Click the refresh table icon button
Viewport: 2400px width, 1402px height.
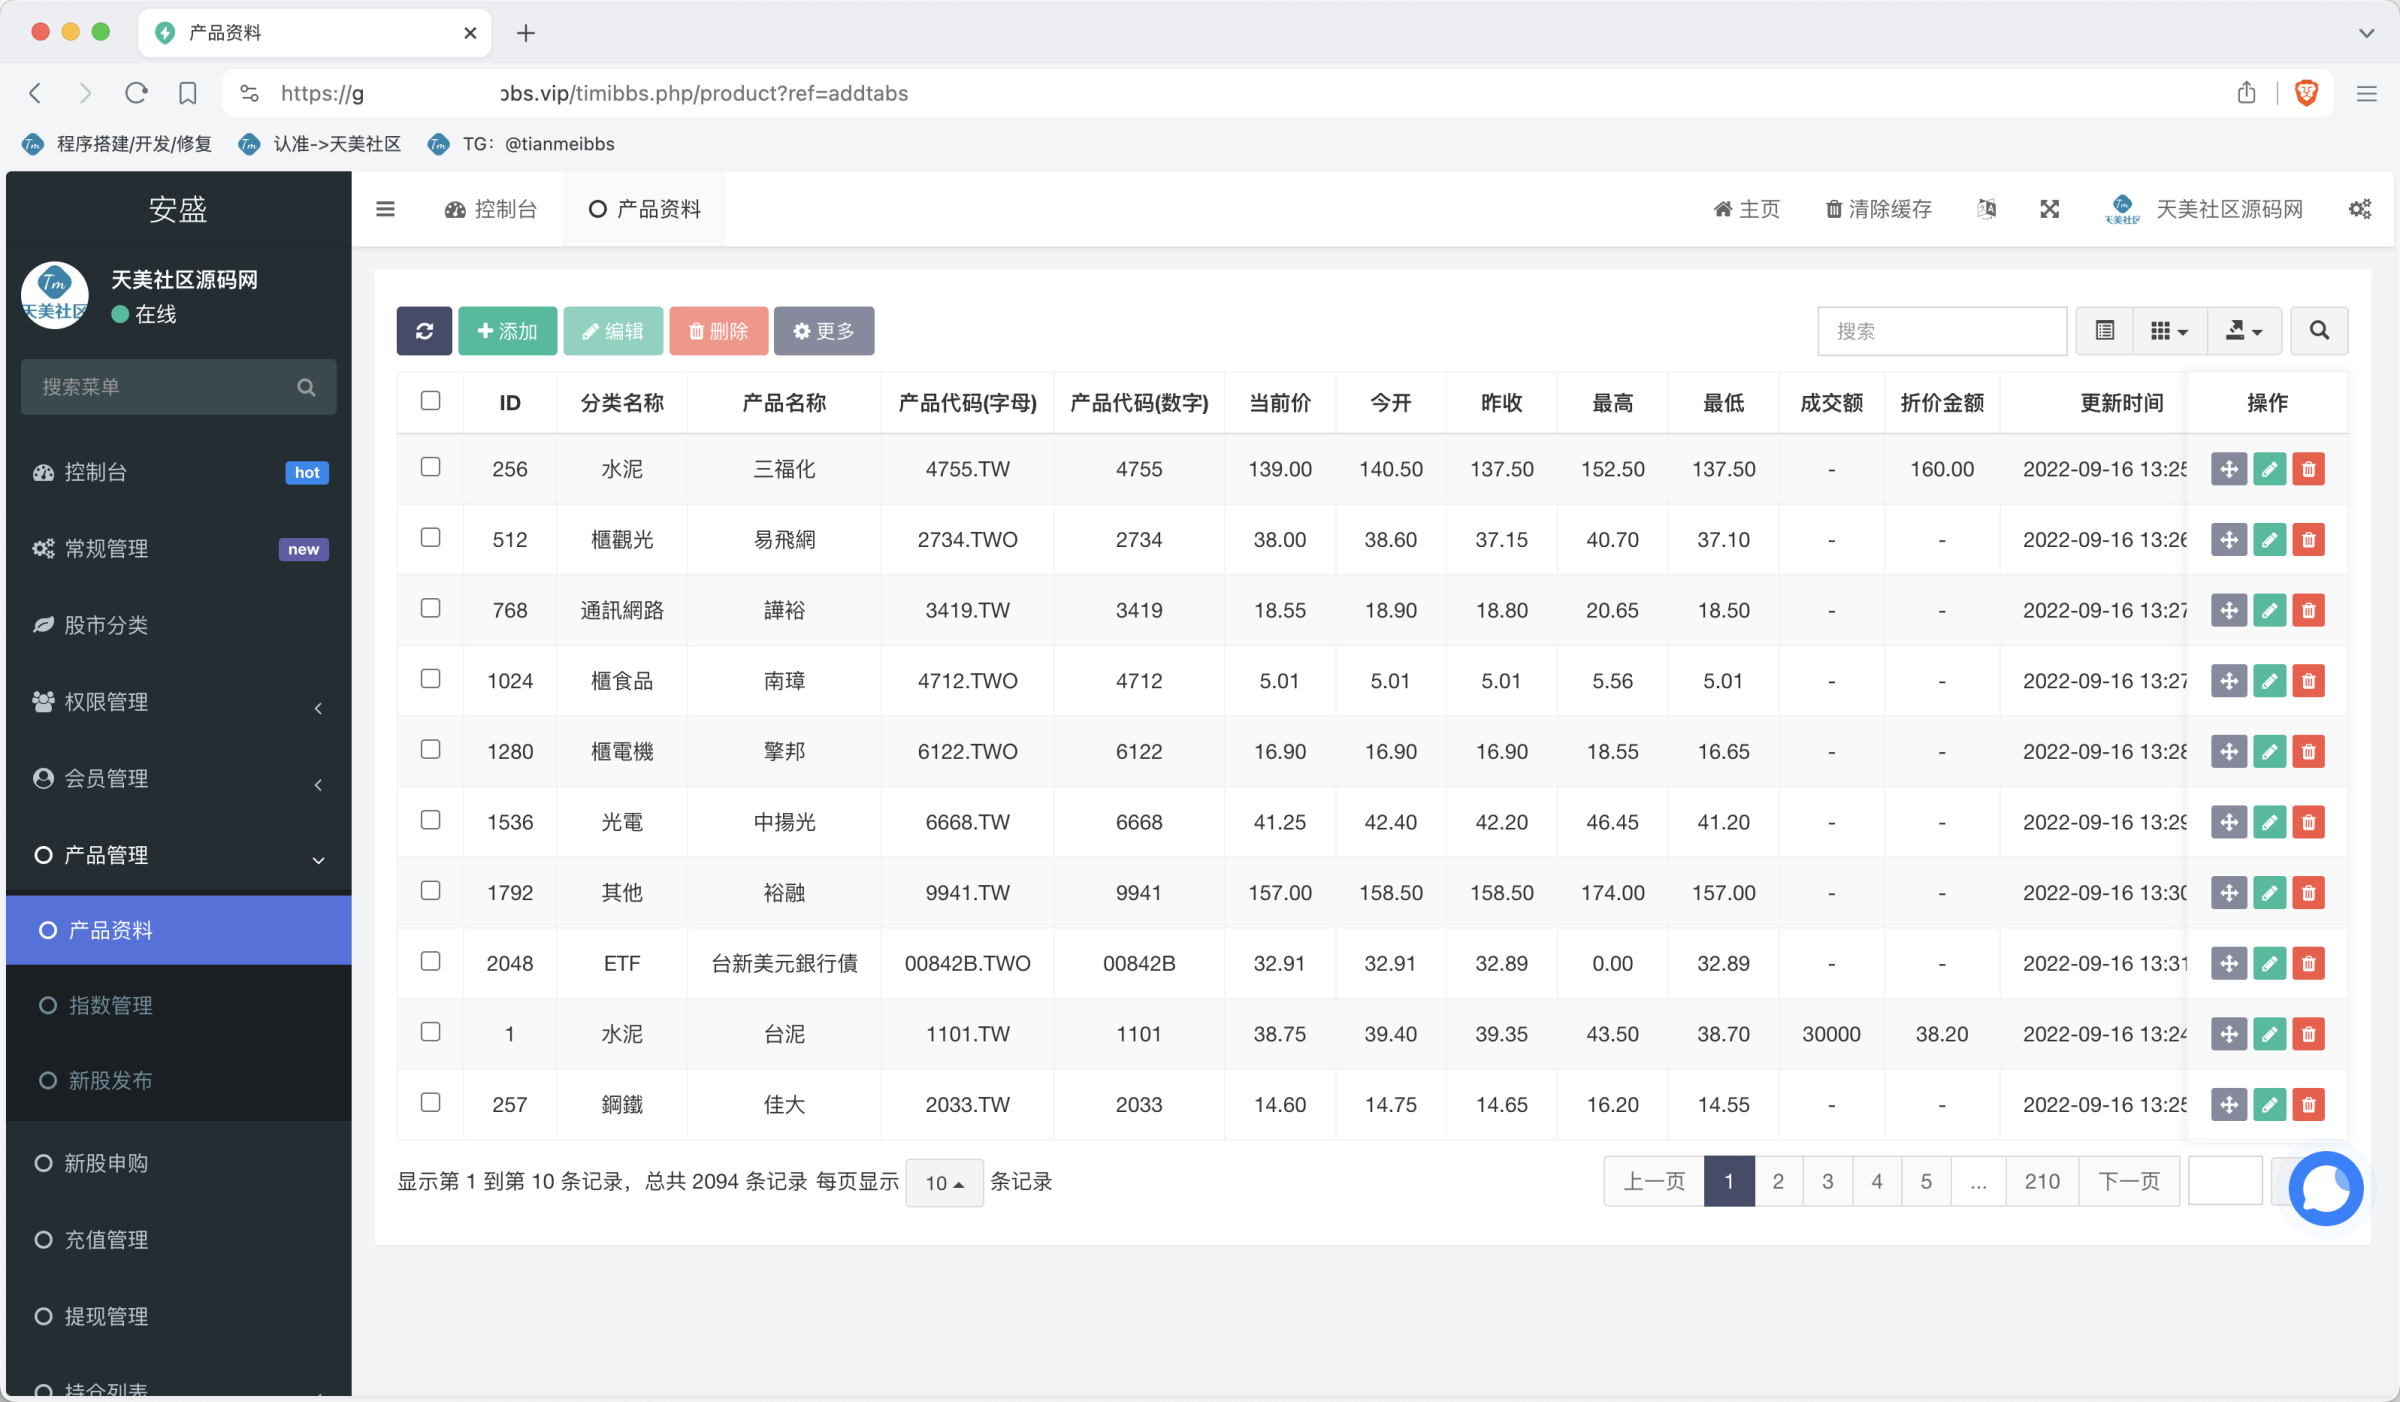424,331
